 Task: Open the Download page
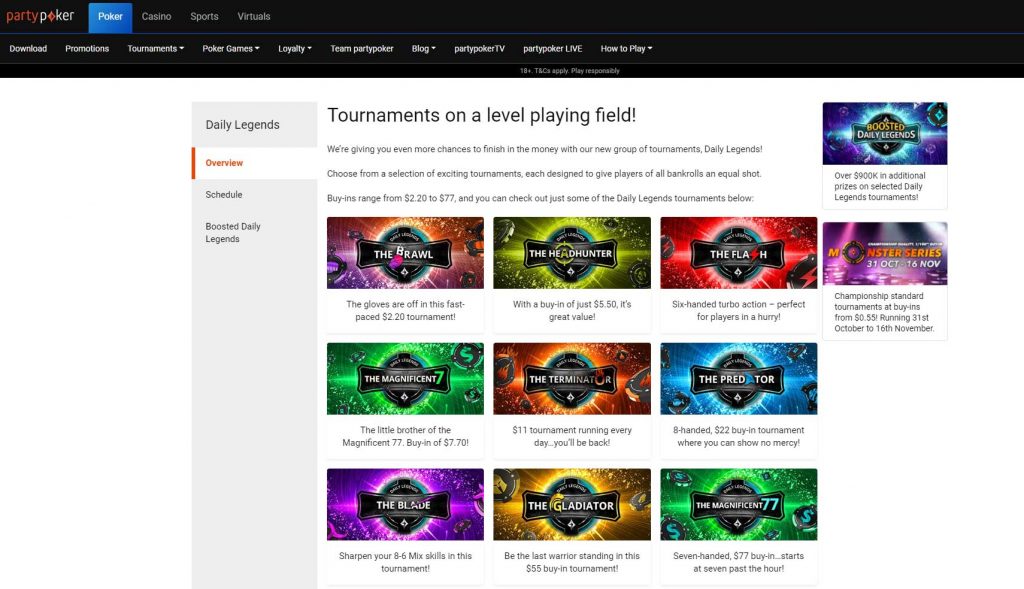click(x=28, y=48)
